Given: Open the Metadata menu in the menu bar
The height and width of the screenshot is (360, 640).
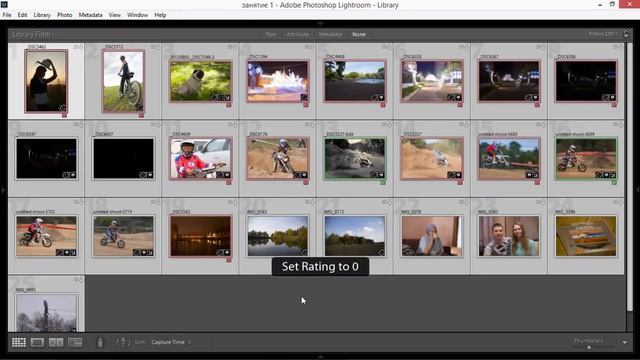Looking at the screenshot, I should pyautogui.click(x=91, y=15).
